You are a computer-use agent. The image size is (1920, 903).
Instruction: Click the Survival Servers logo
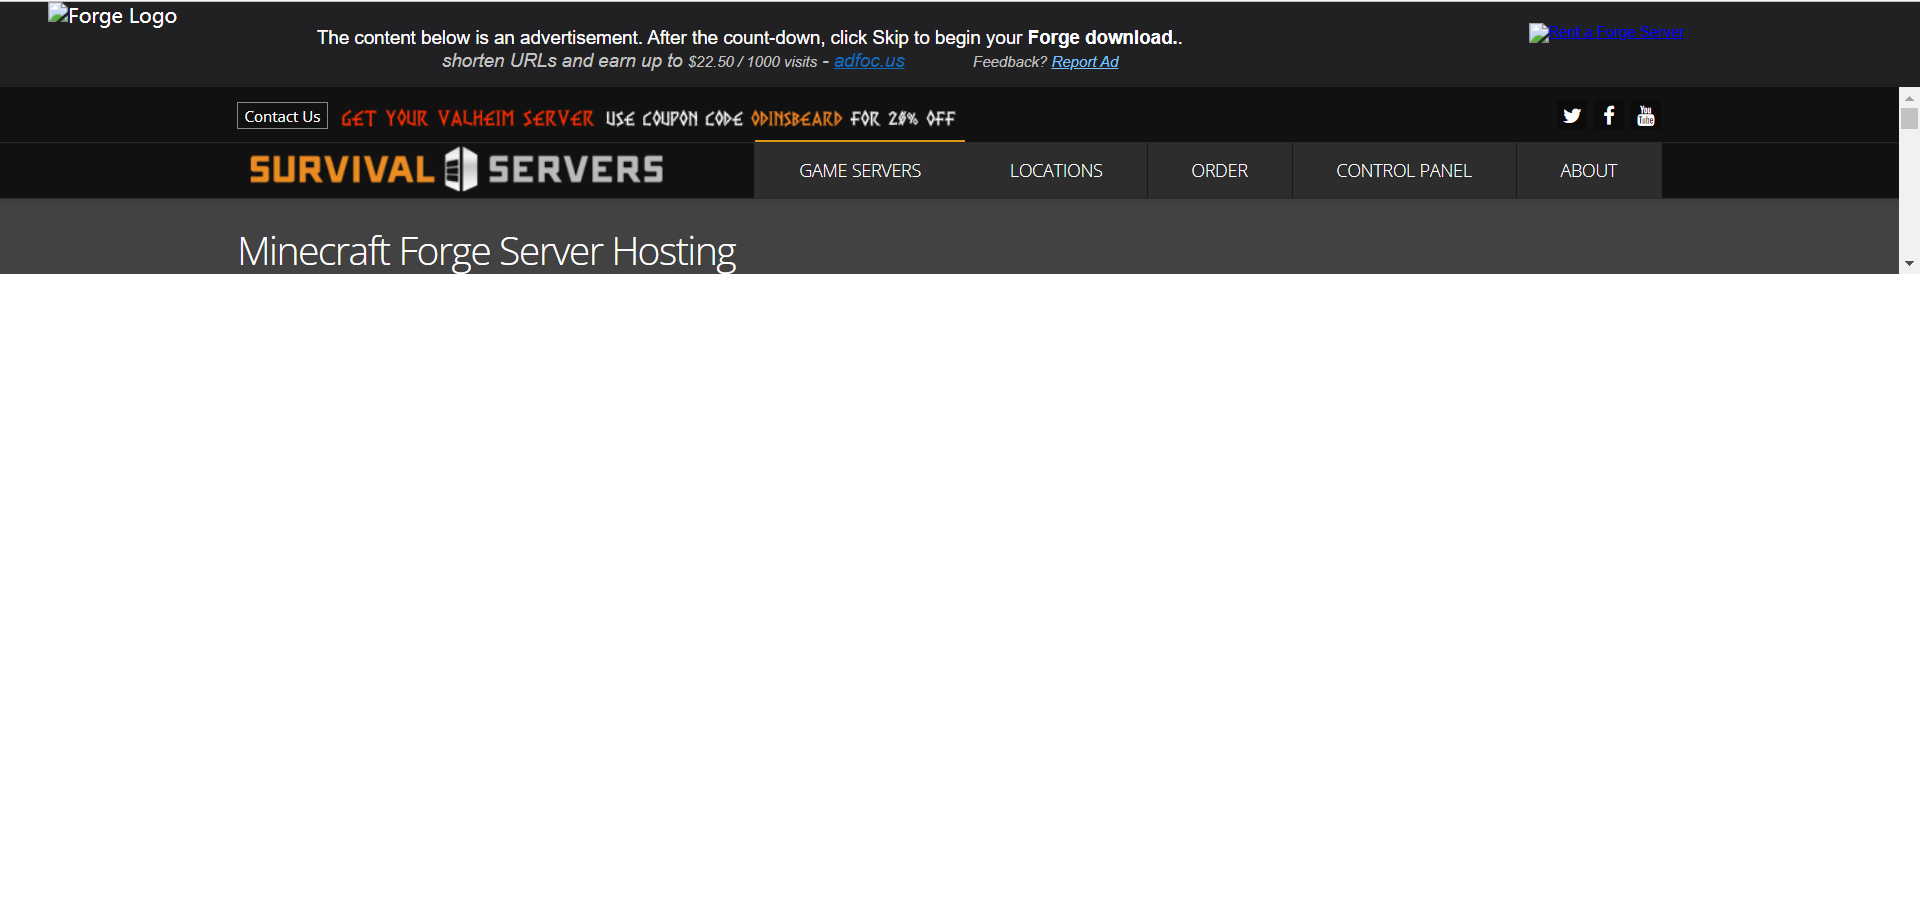pos(456,170)
